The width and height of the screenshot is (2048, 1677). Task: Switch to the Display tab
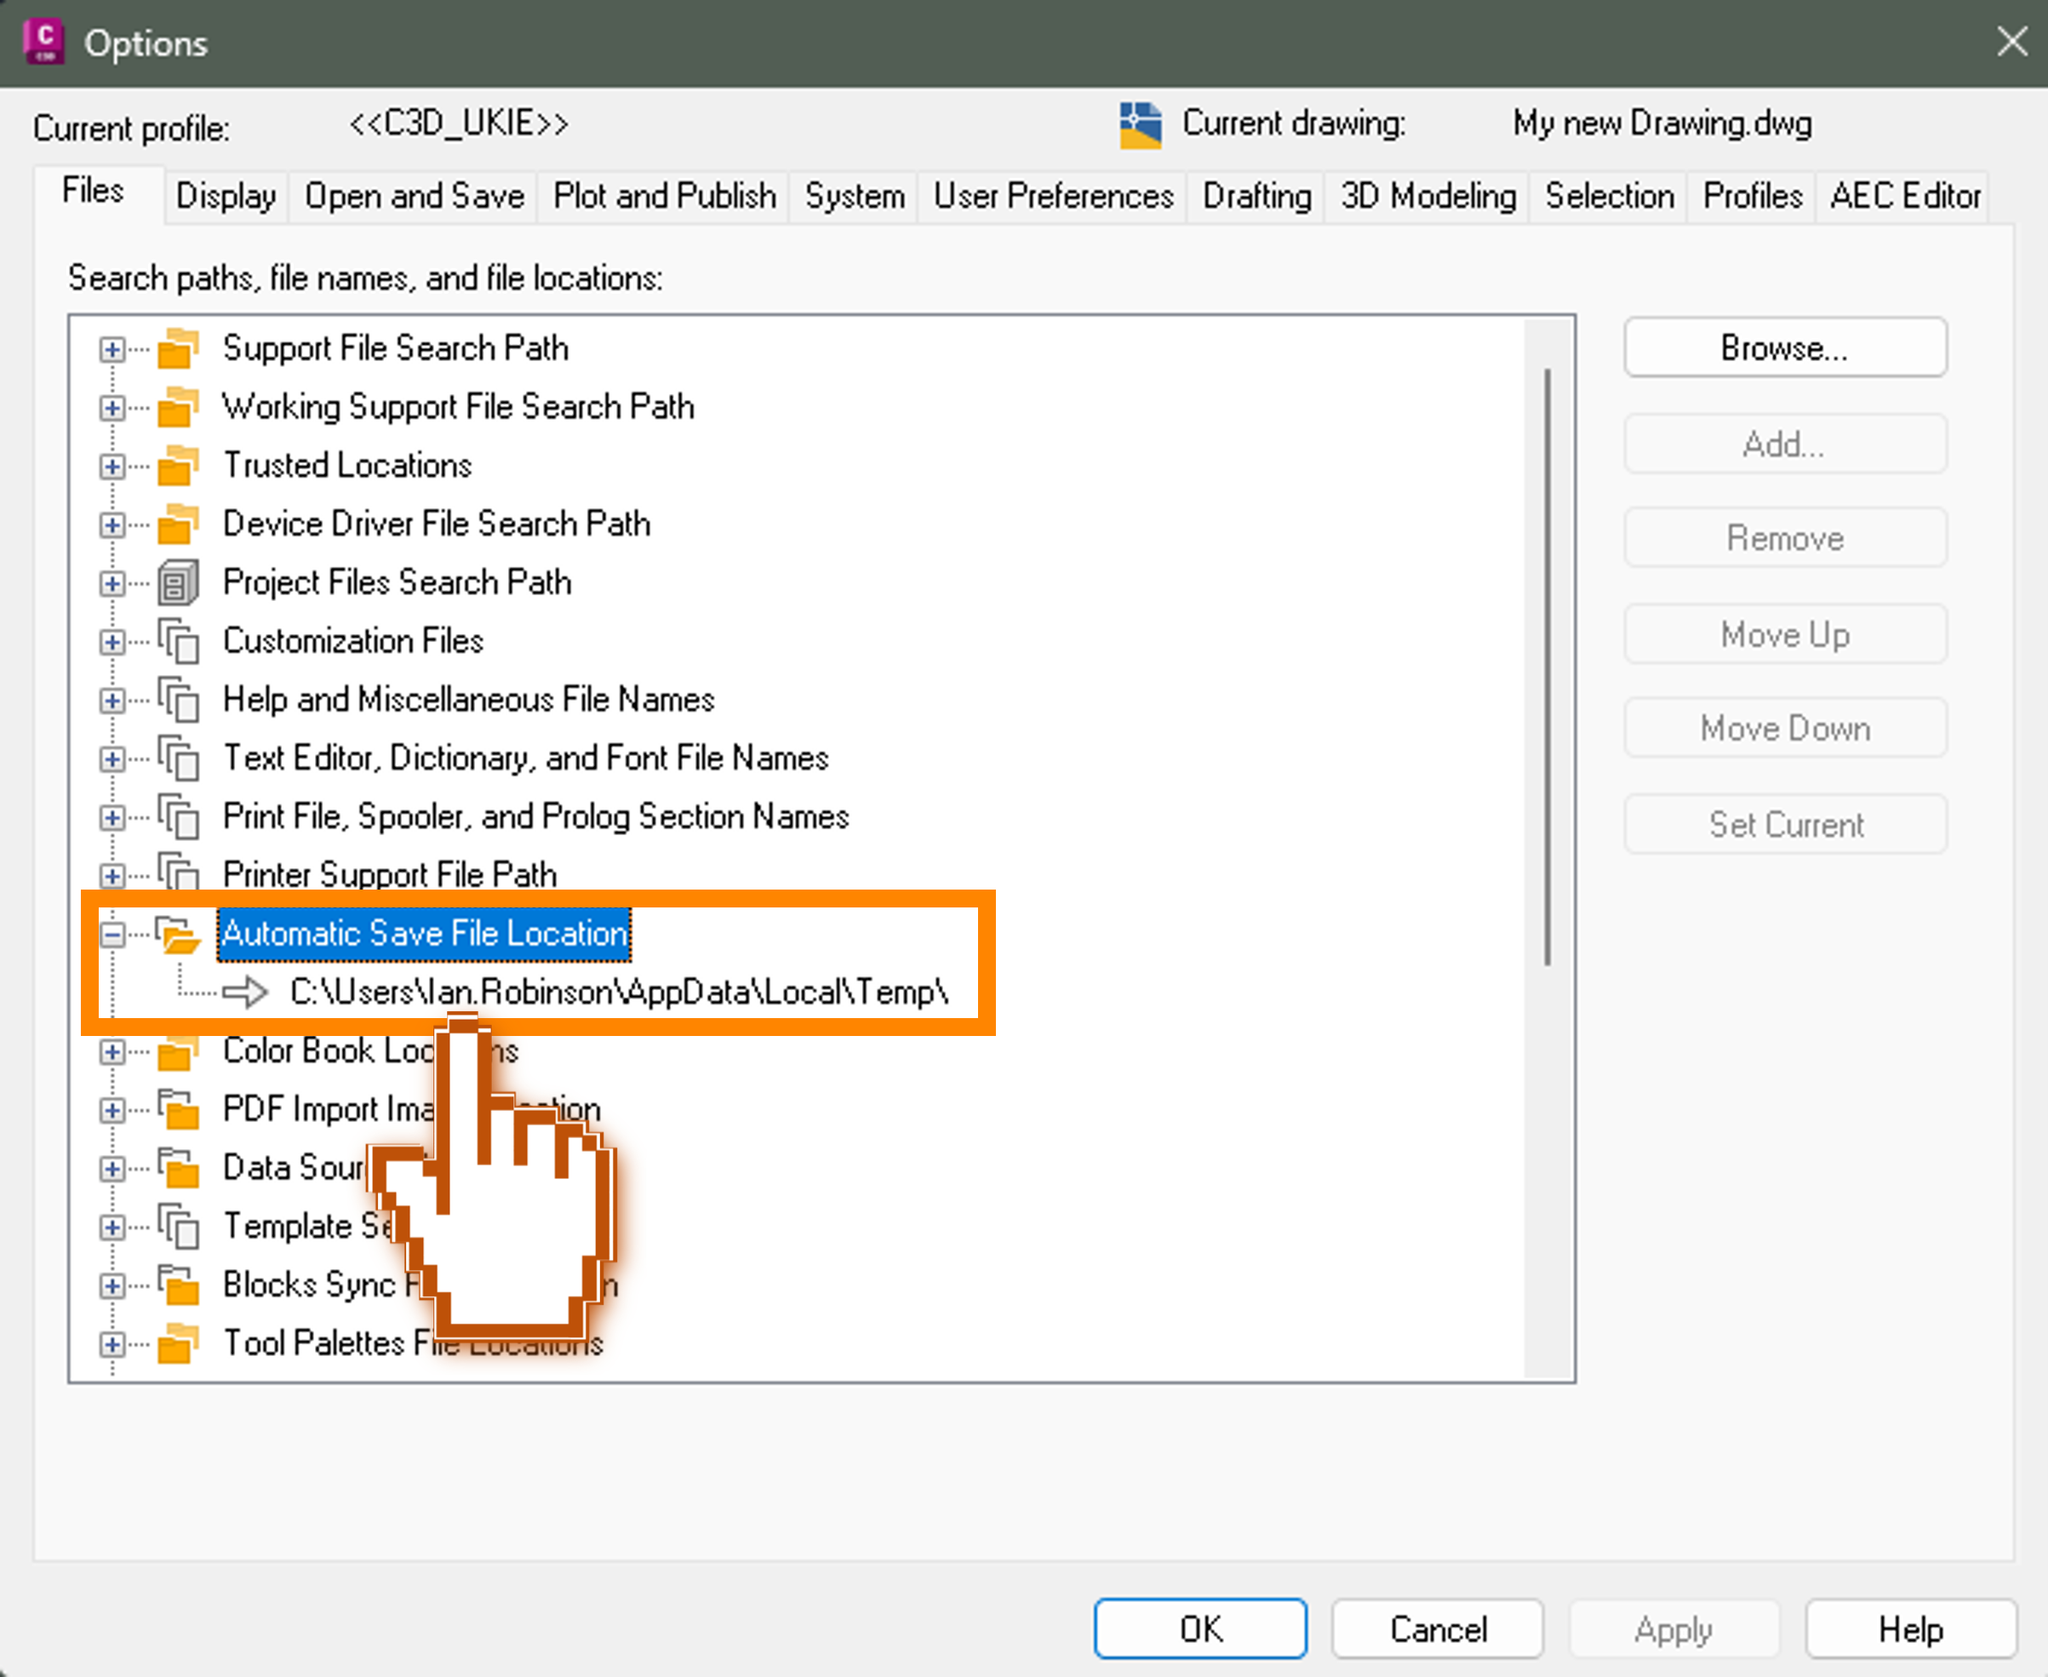coord(226,196)
